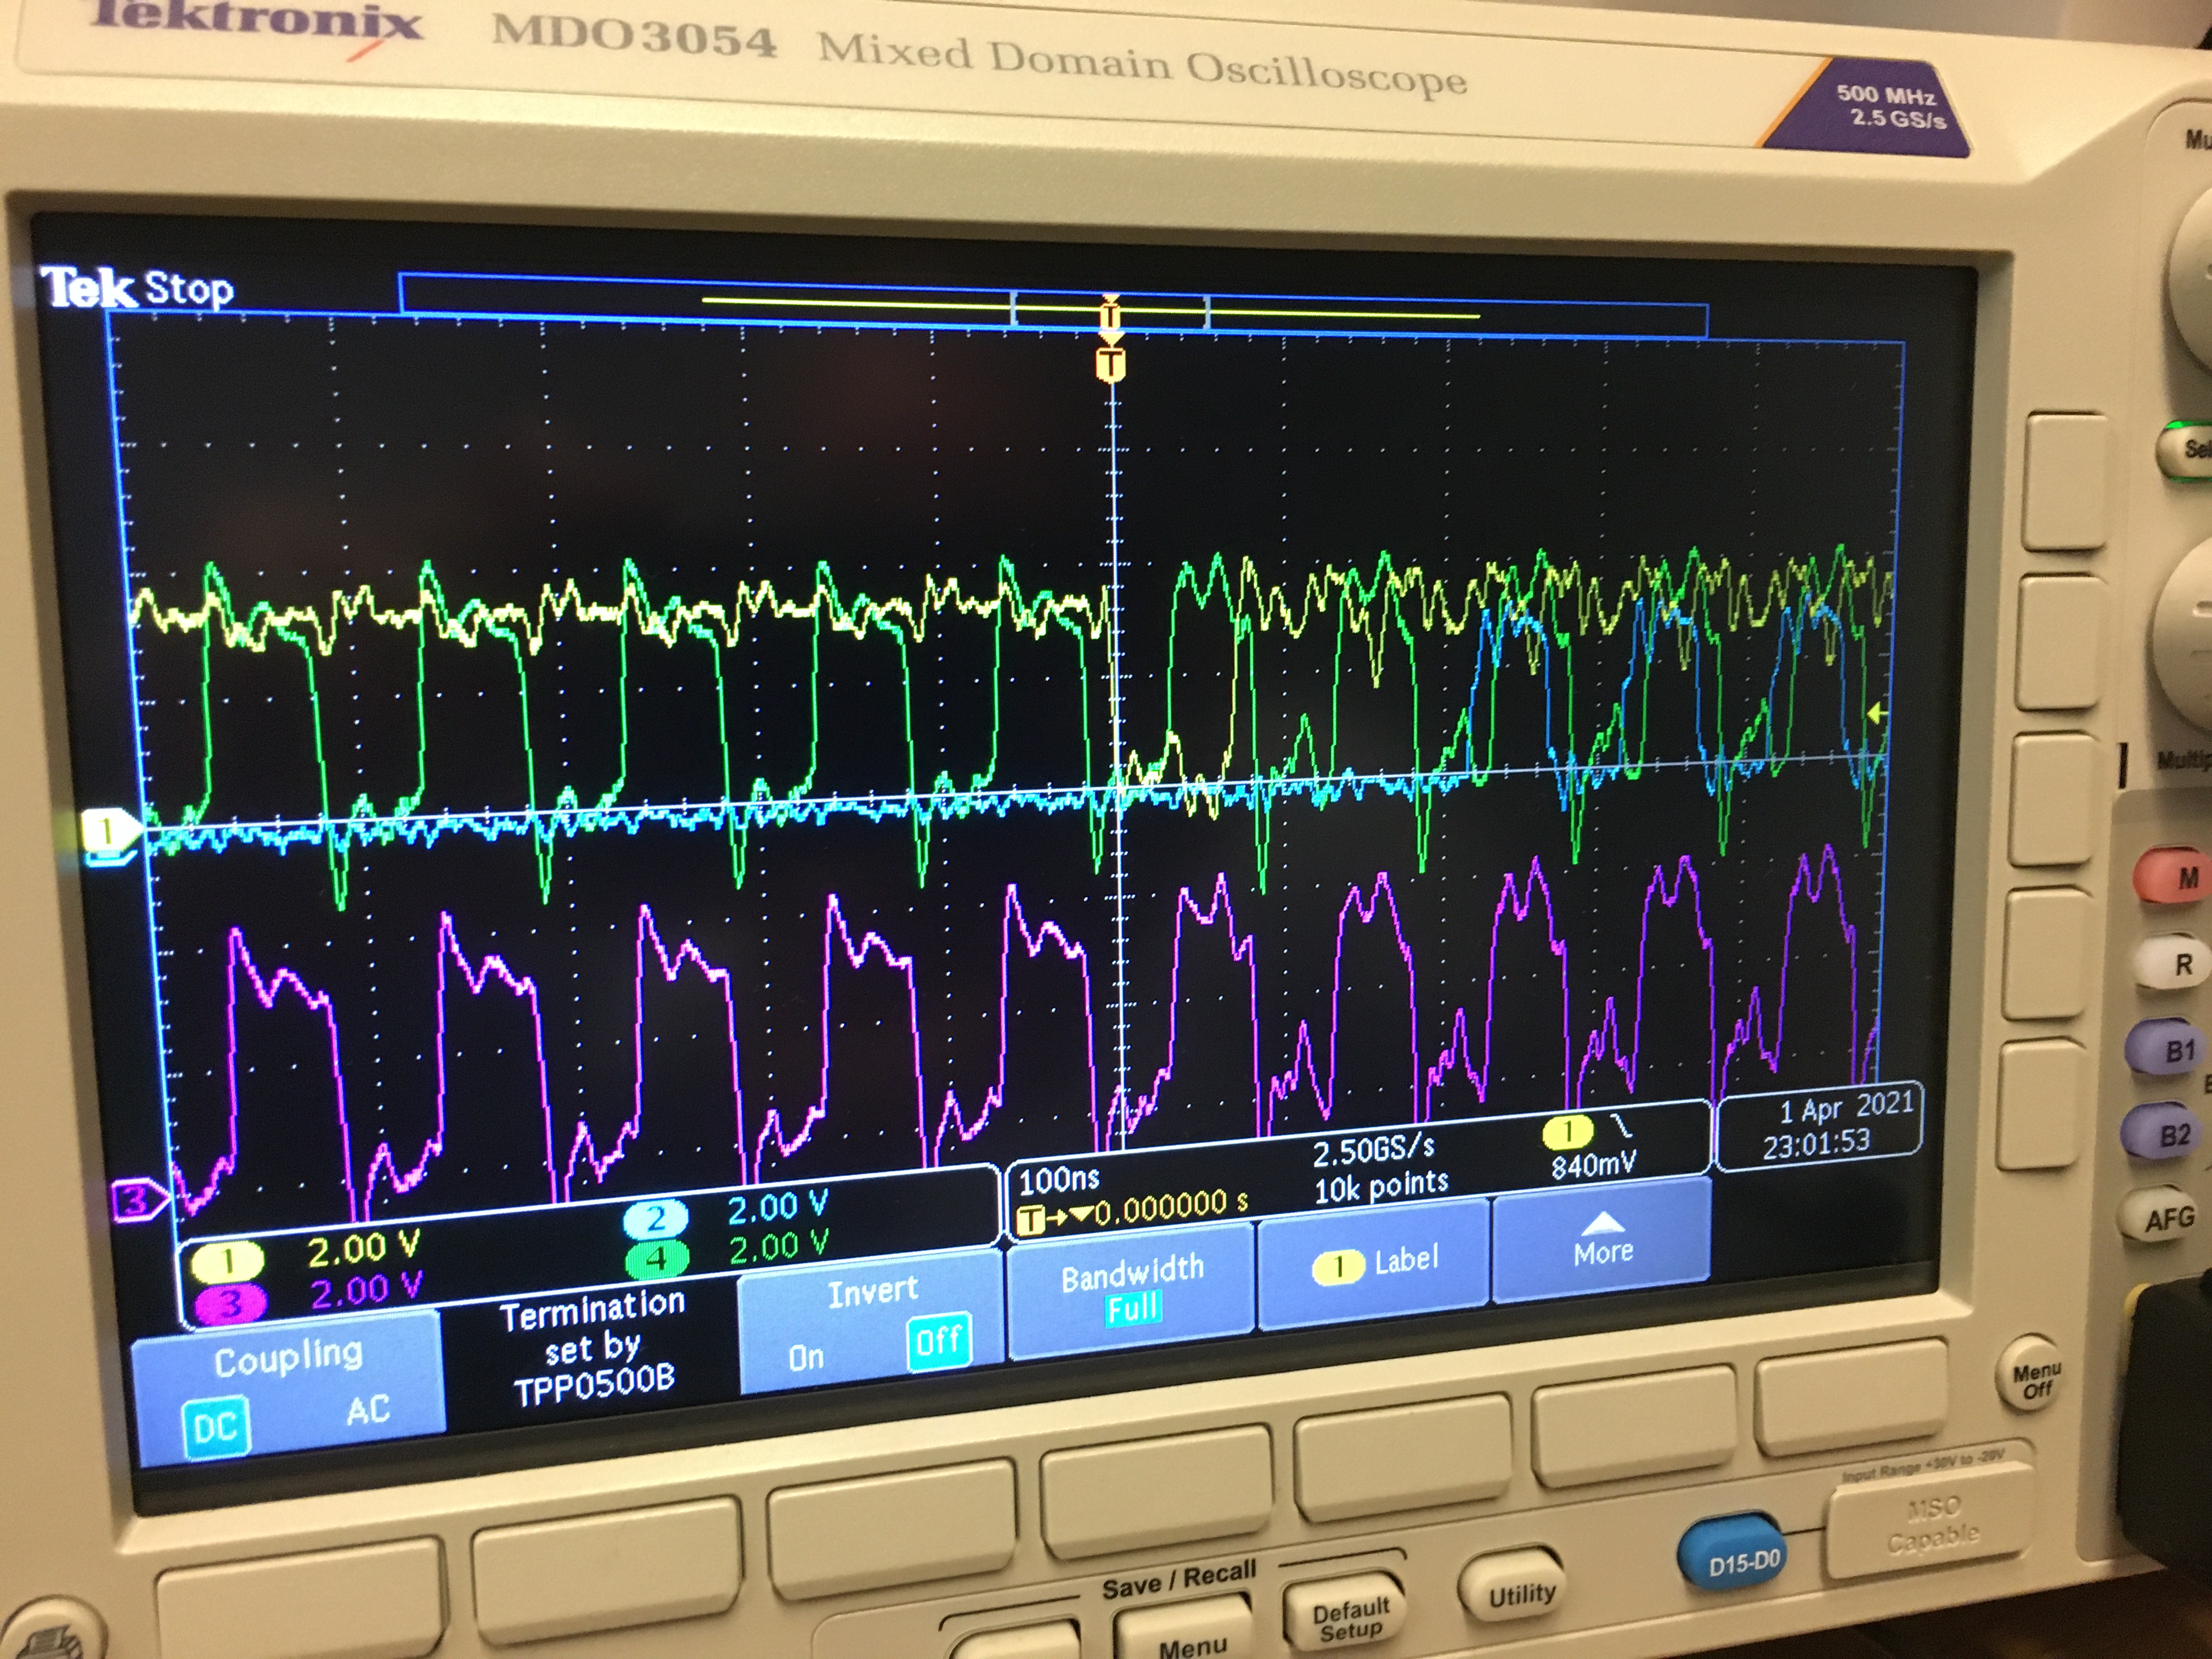This screenshot has height=1659, width=2212.
Task: Click channel 3 magenta badge in readout
Action: [x=230, y=1303]
